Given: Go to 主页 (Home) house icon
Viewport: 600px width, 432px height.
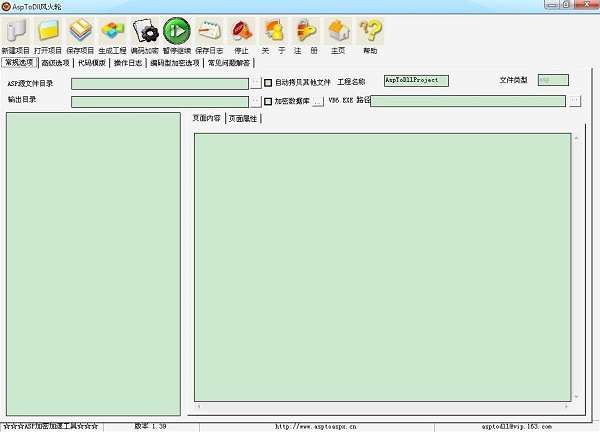Looking at the screenshot, I should tap(338, 31).
